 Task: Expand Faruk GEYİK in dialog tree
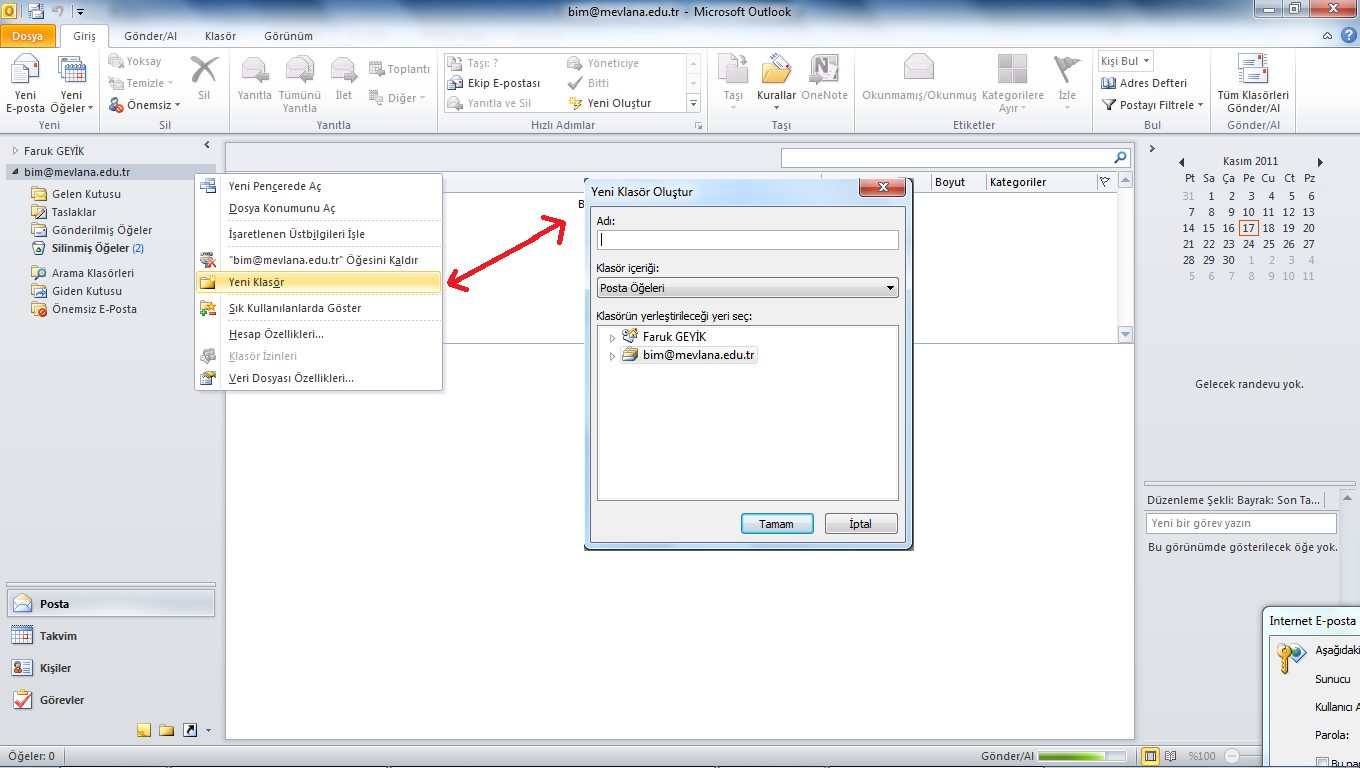pos(613,338)
